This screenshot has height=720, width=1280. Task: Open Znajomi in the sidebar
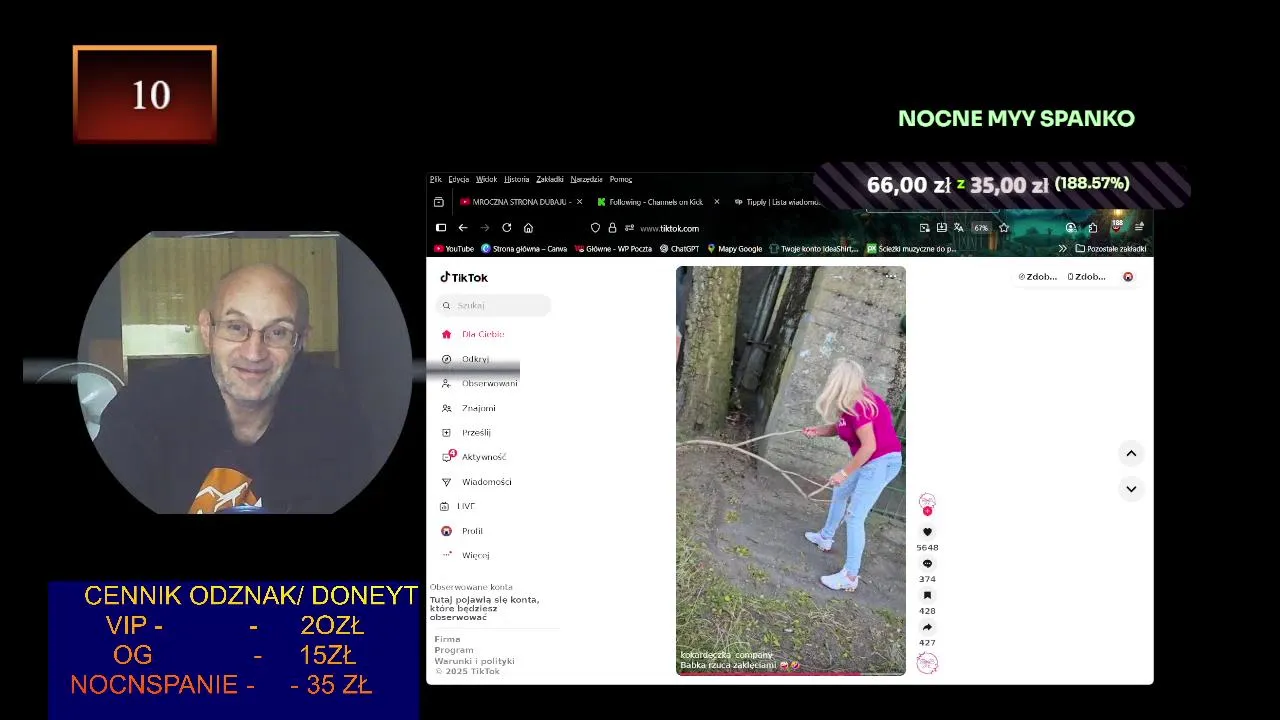tap(468, 408)
